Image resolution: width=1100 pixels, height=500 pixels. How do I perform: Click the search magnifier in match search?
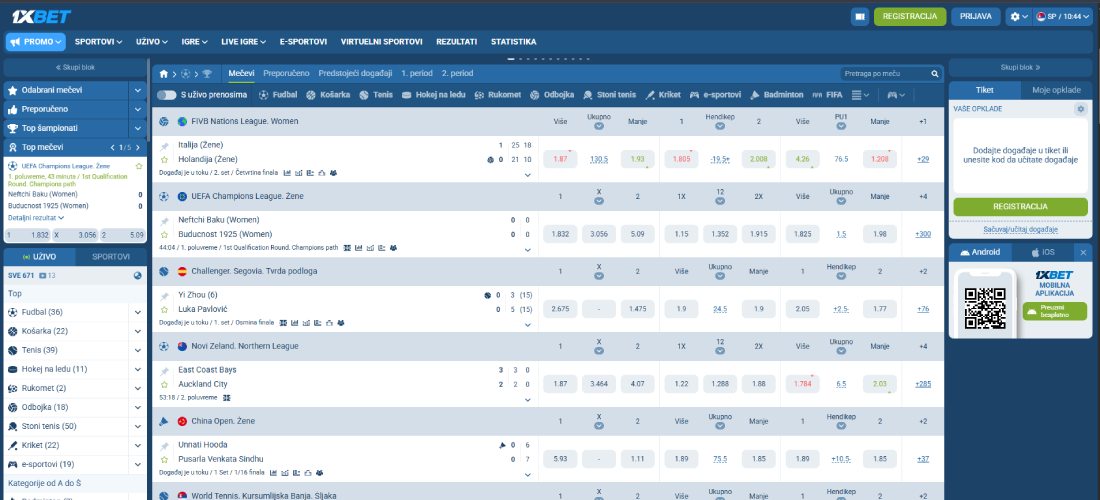tap(934, 74)
